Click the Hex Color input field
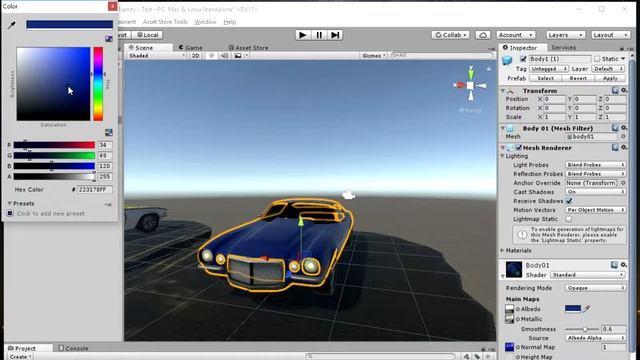 point(95,189)
